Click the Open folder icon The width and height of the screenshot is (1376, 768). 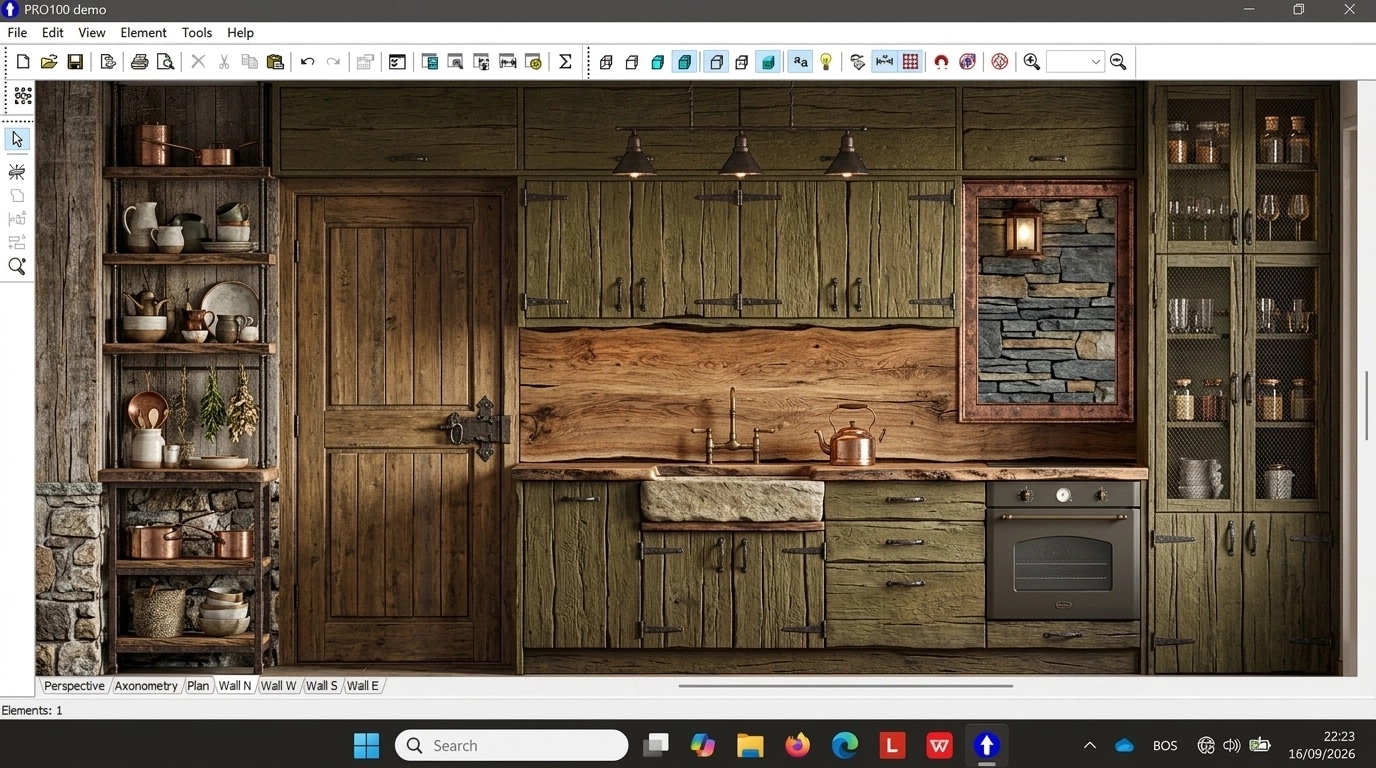pos(49,62)
